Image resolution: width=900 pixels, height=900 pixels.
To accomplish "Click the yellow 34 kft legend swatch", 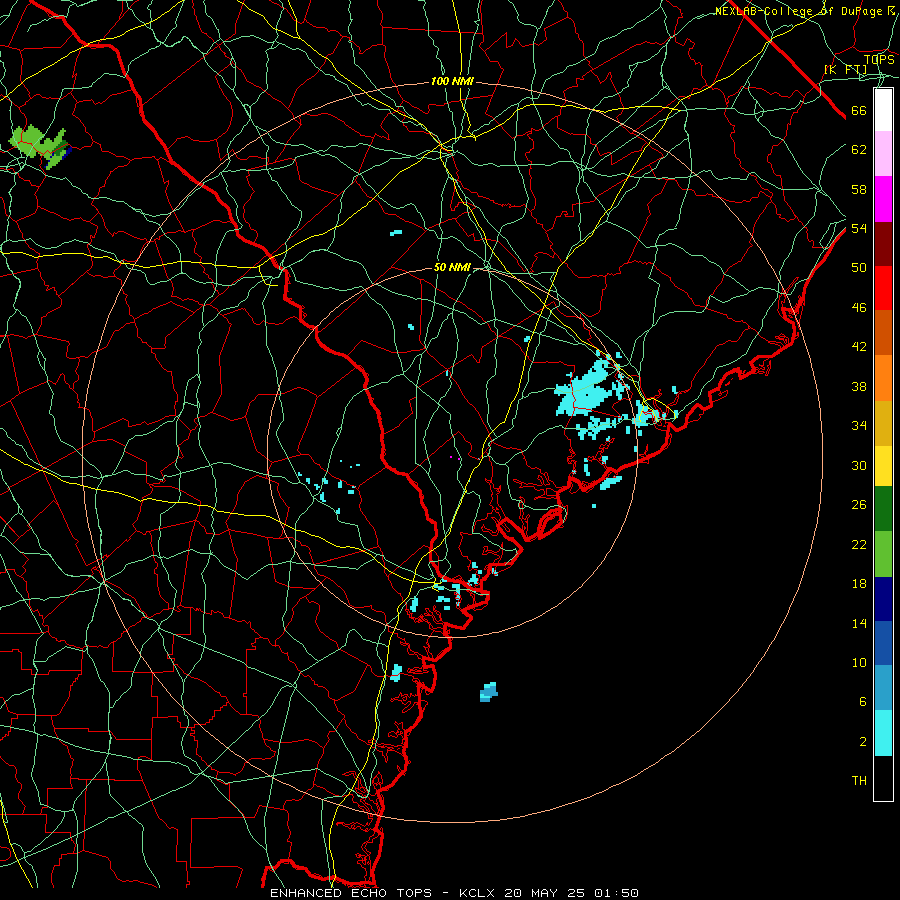I will [883, 466].
